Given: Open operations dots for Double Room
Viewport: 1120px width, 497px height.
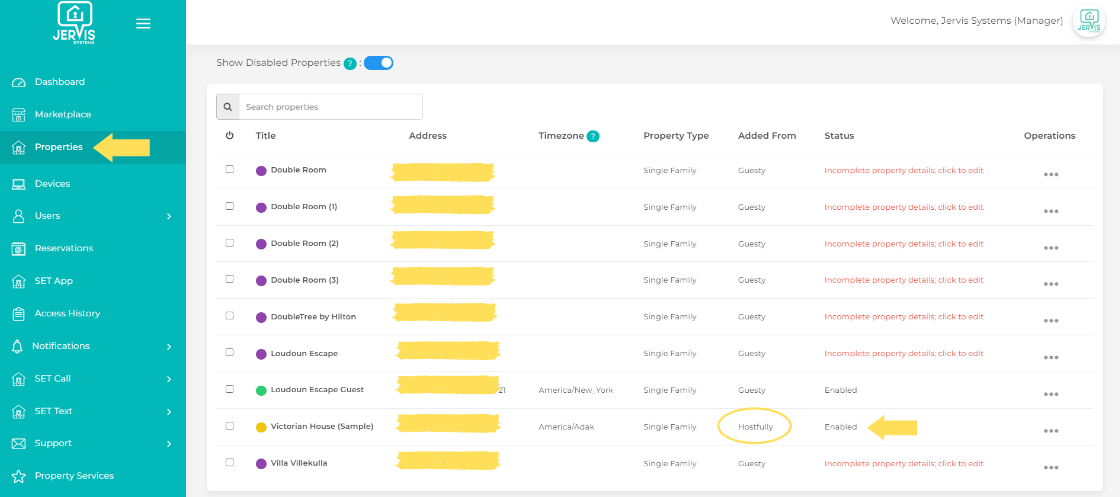Looking at the screenshot, I should (1050, 174).
